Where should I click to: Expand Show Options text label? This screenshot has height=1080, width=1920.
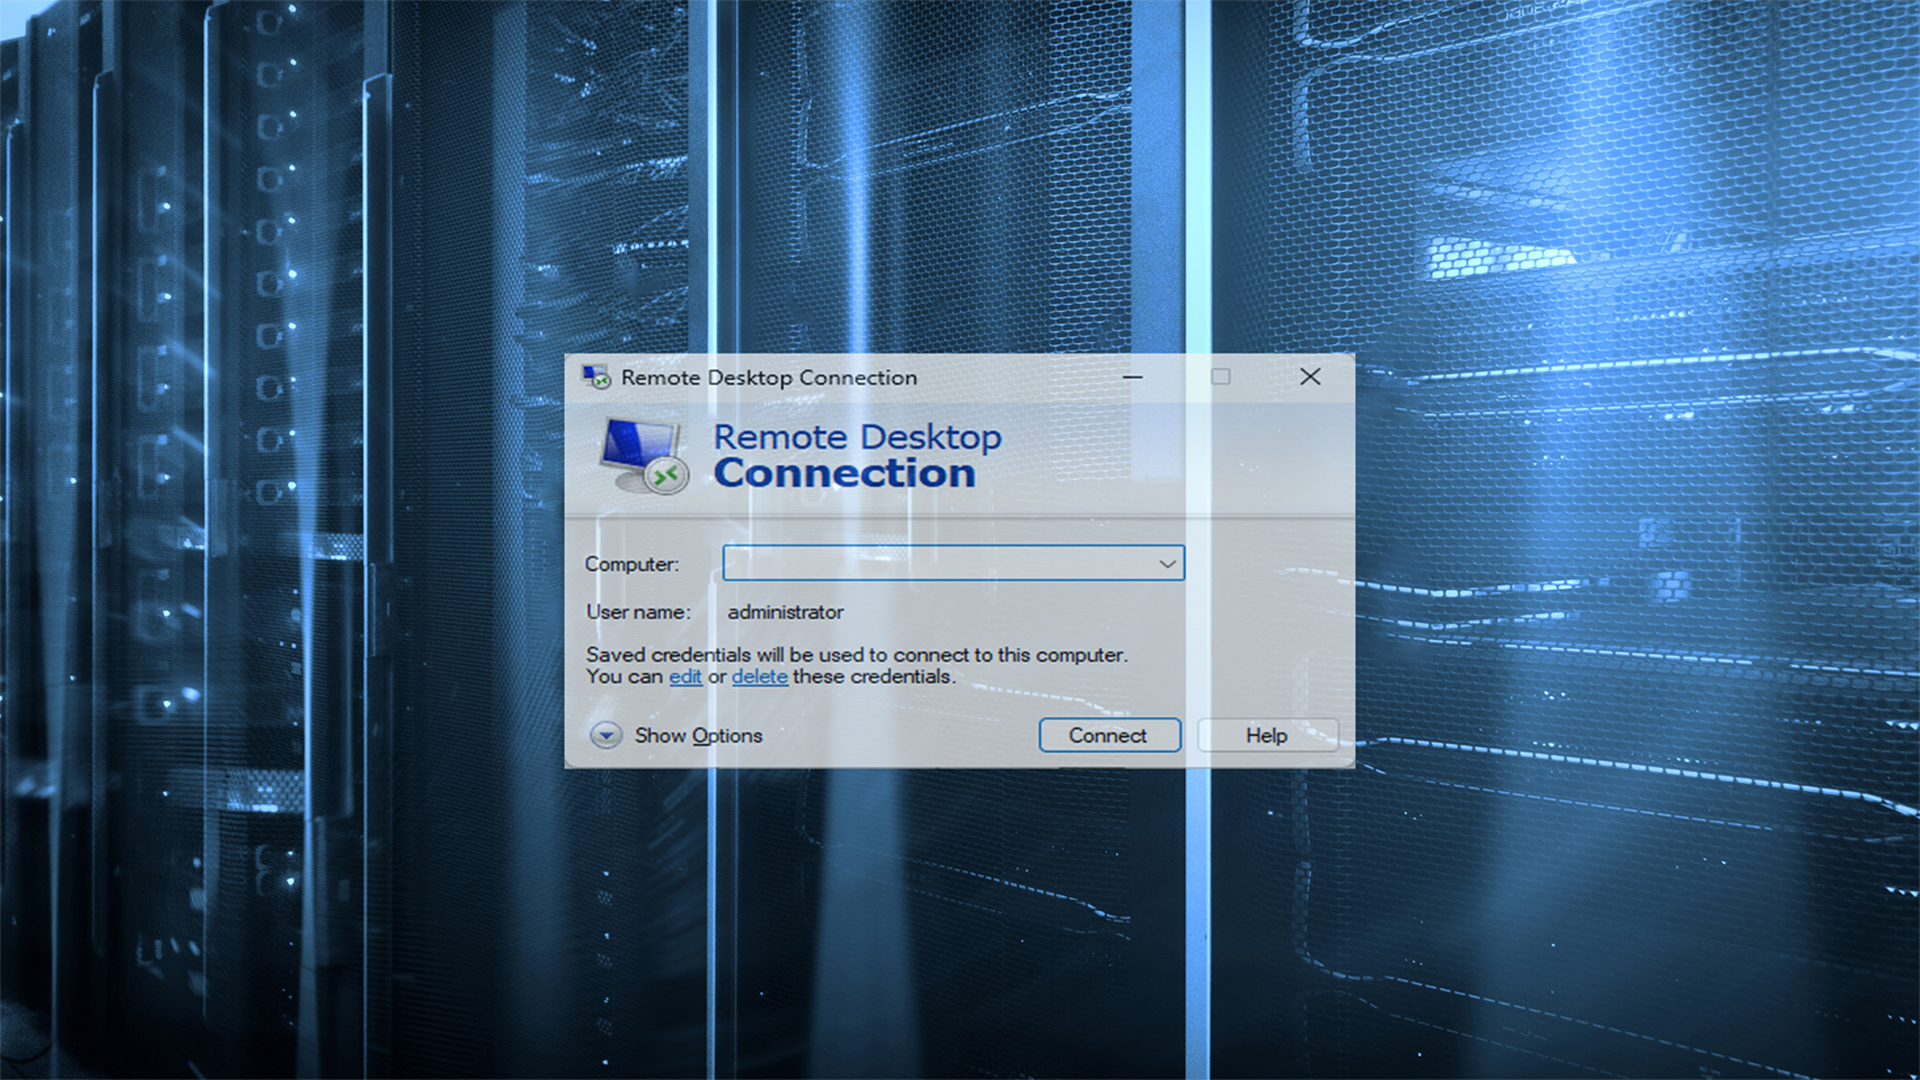click(x=698, y=736)
